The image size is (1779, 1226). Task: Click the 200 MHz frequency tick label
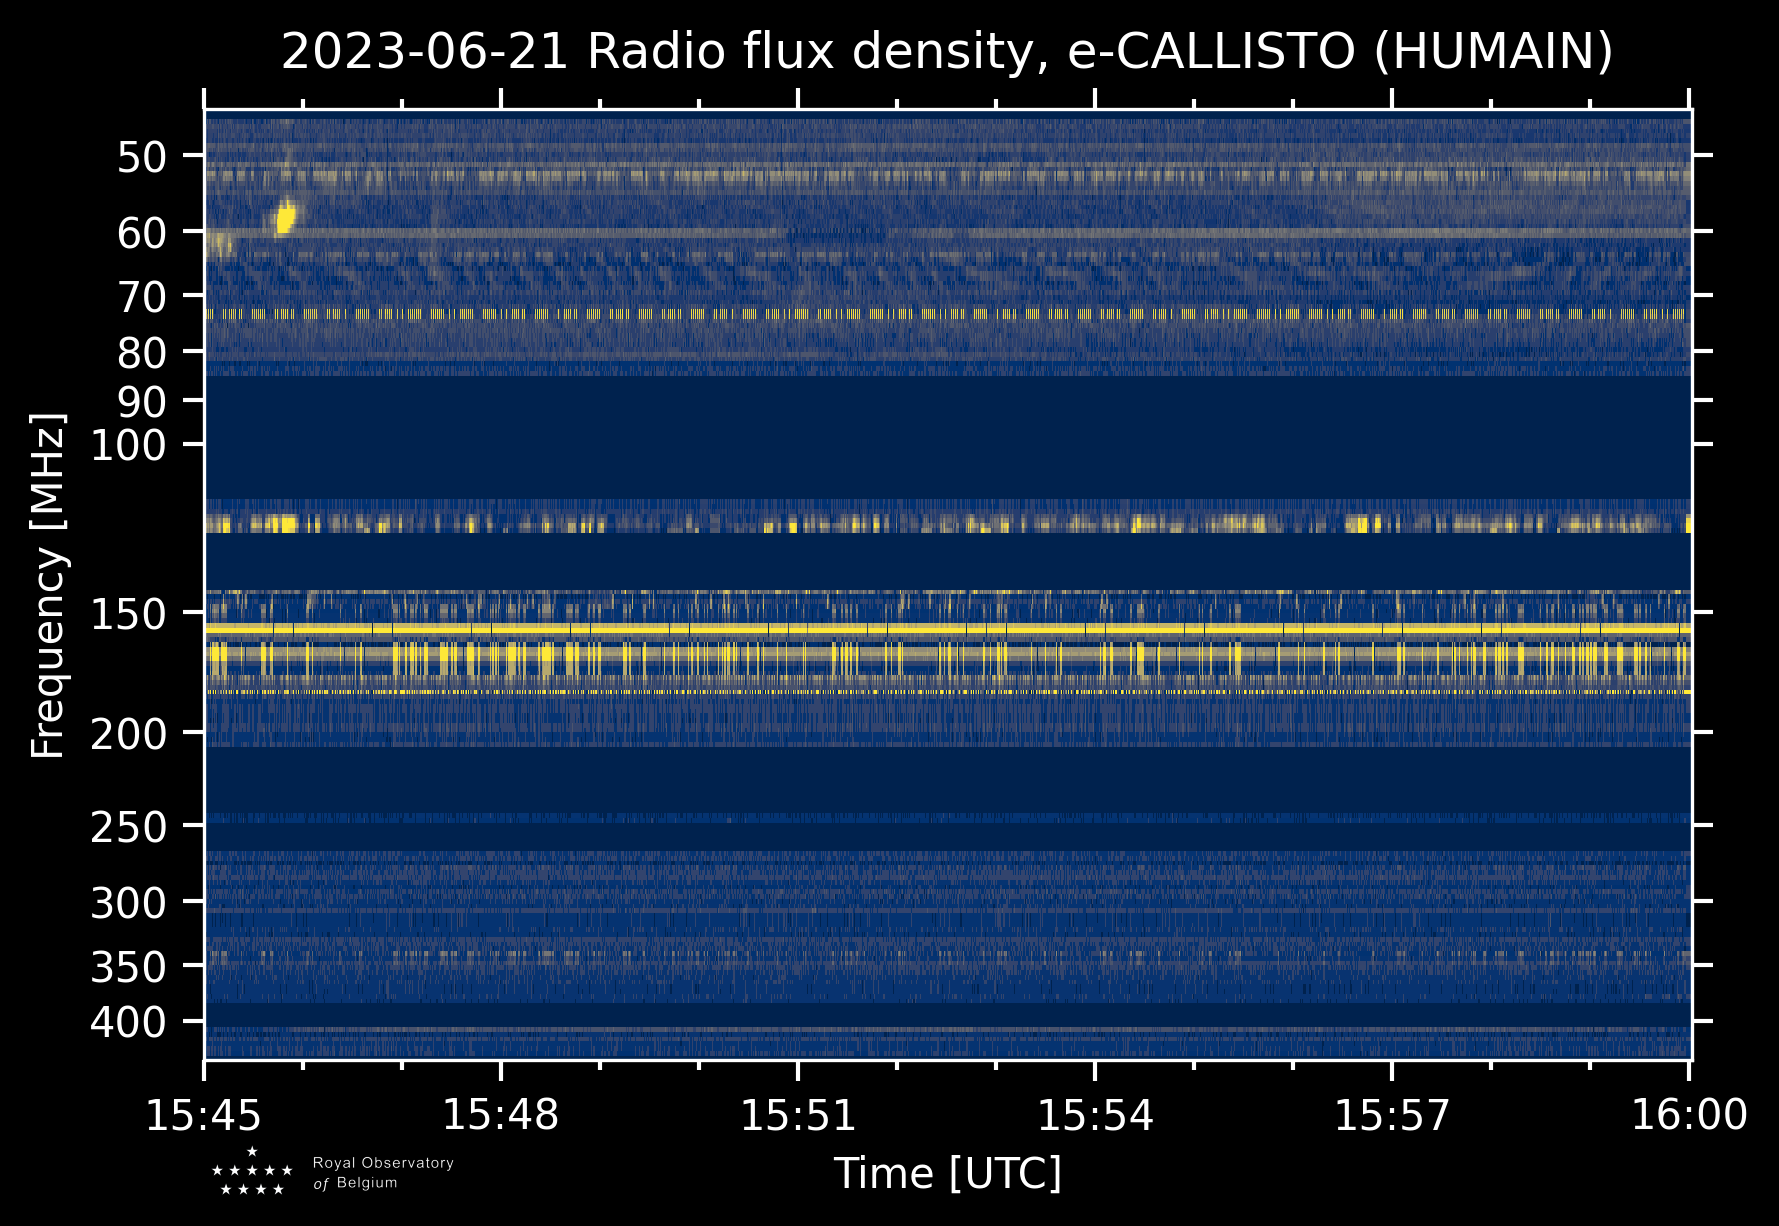[x=128, y=735]
